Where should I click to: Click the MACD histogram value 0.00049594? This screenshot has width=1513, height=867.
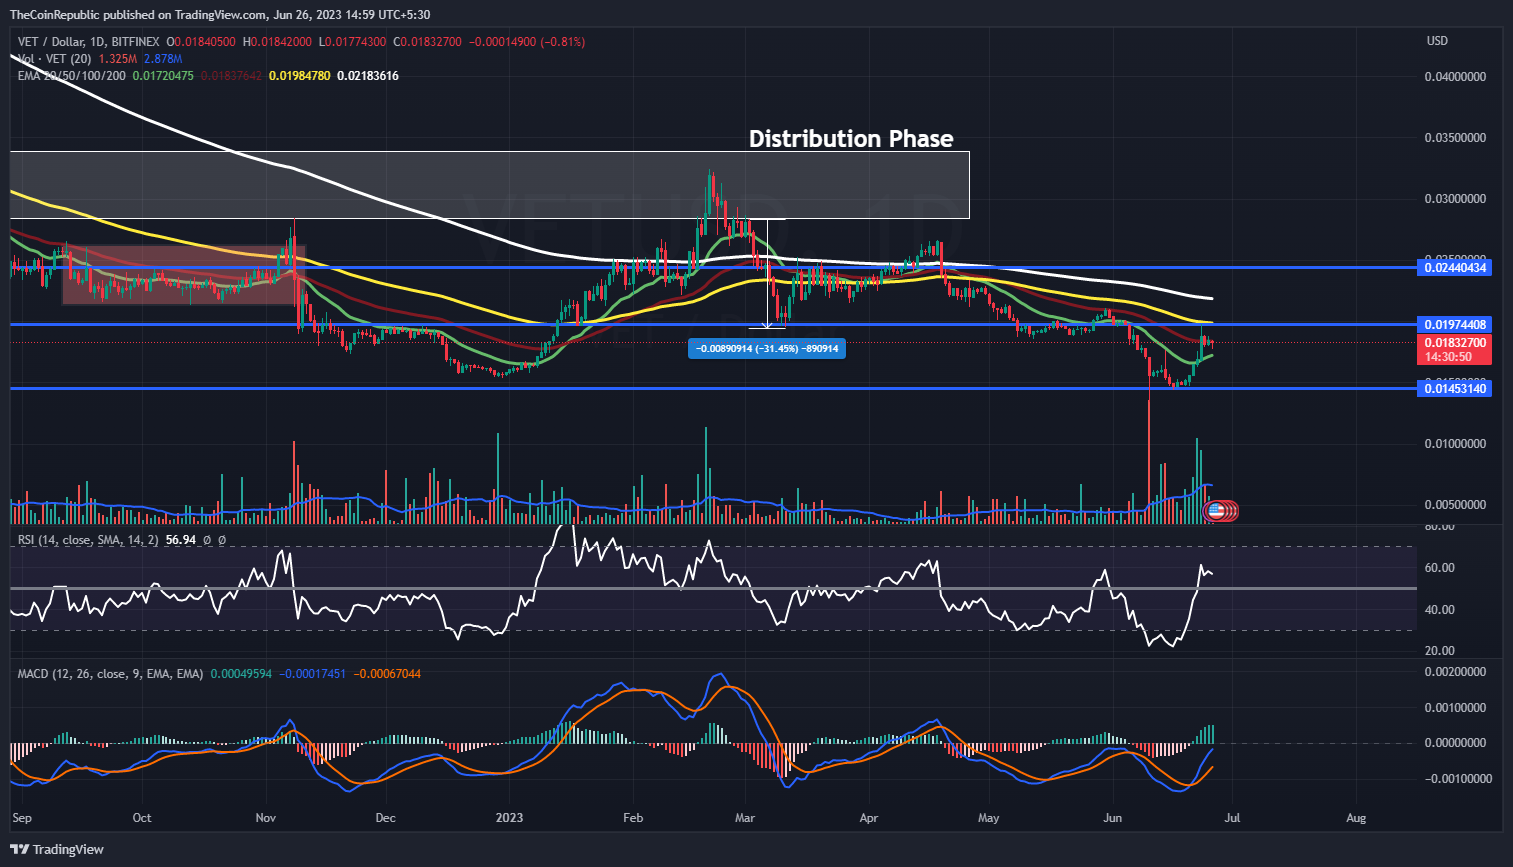[240, 674]
